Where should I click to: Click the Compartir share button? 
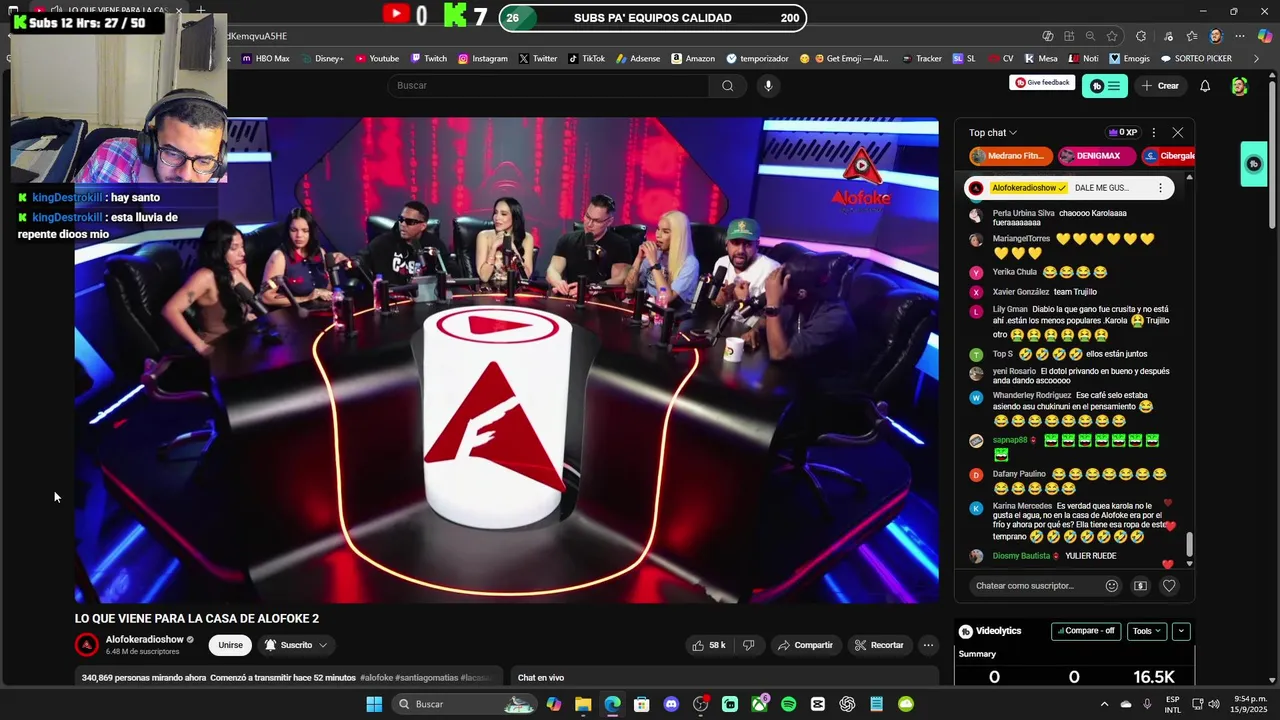(x=805, y=645)
